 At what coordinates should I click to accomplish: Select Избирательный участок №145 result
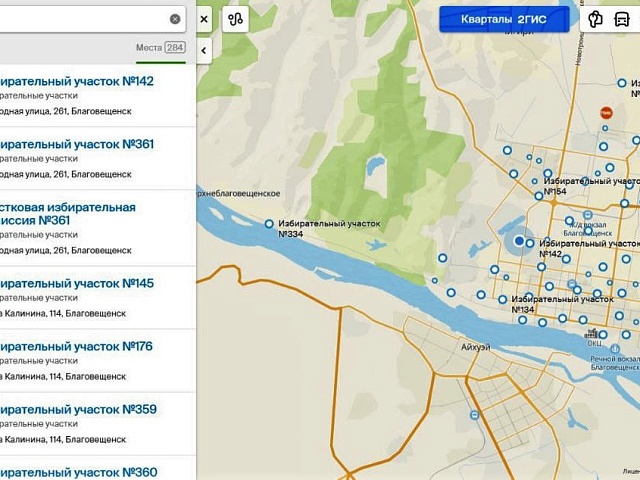[76, 283]
